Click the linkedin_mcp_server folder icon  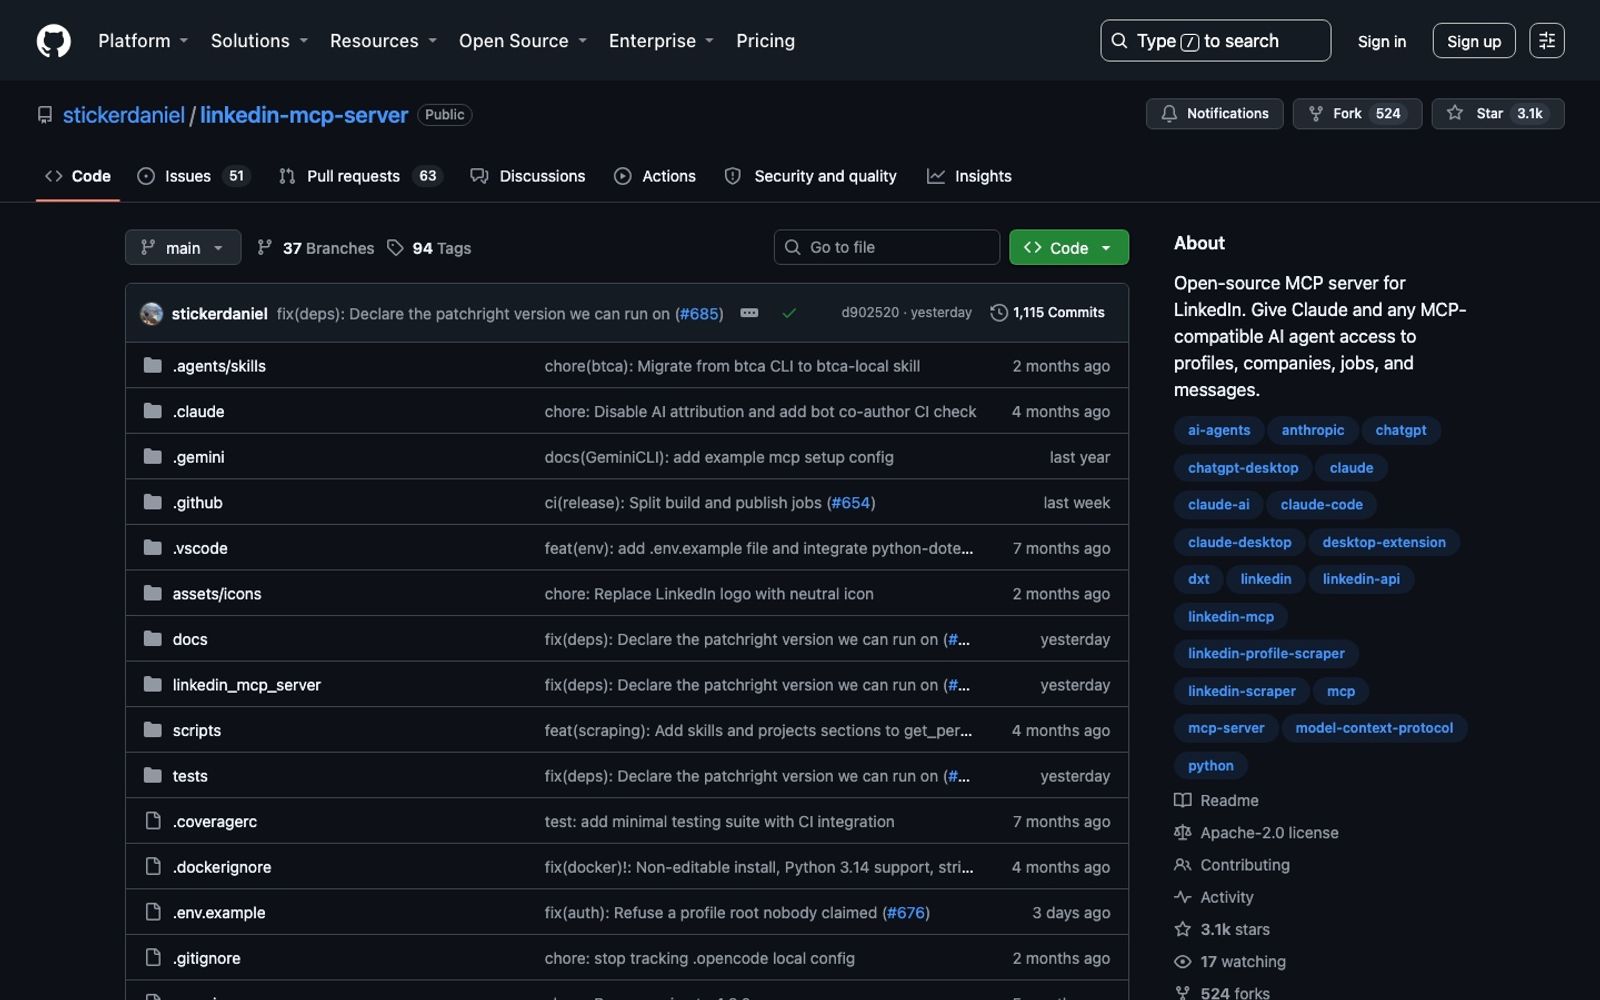pos(152,684)
